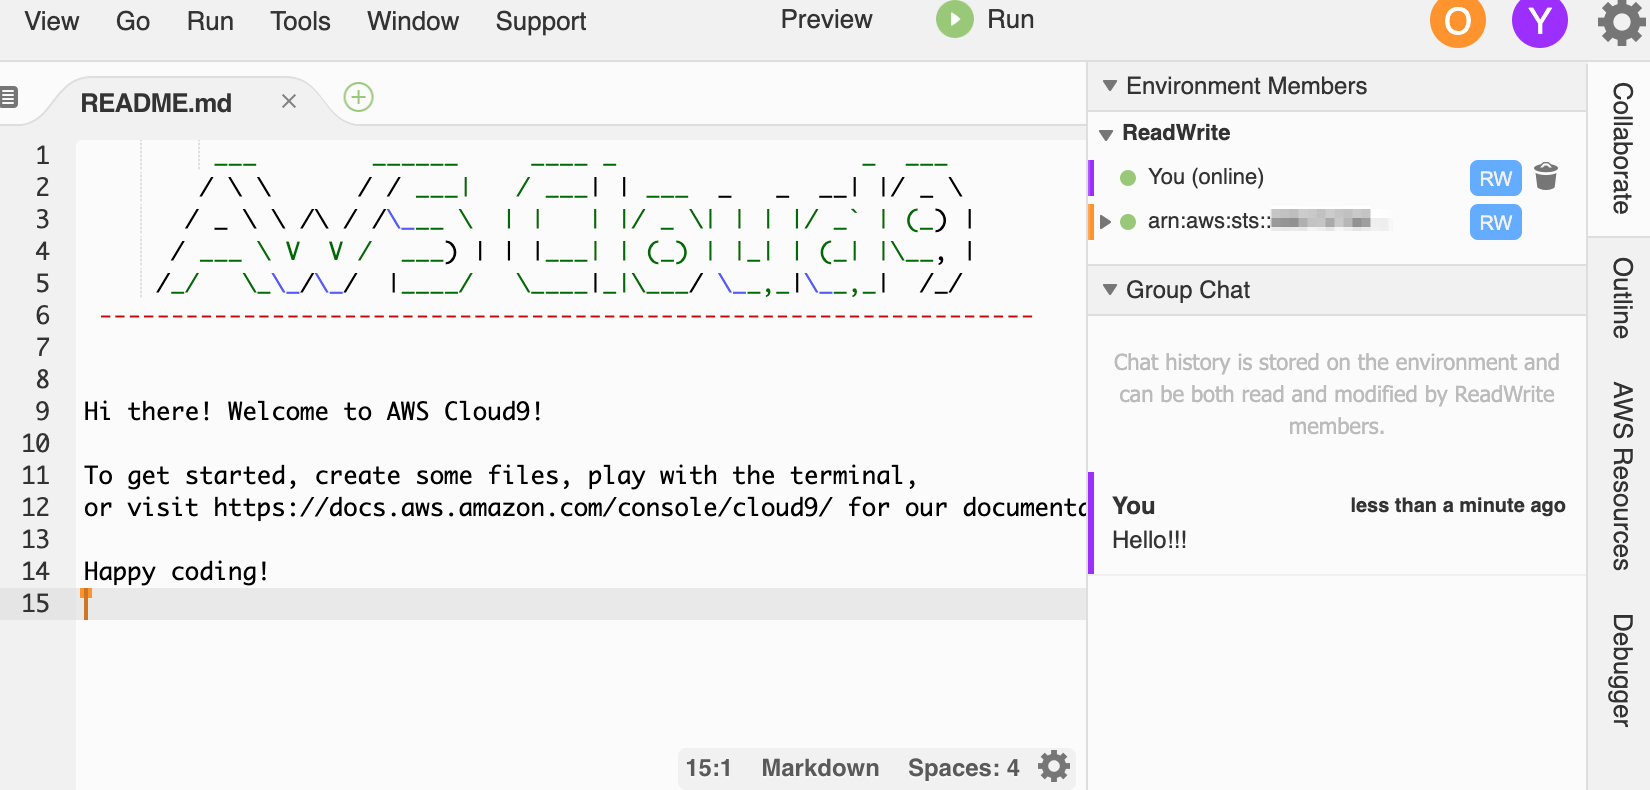Close the README.md tab
The width and height of the screenshot is (1650, 790).
pyautogui.click(x=289, y=101)
